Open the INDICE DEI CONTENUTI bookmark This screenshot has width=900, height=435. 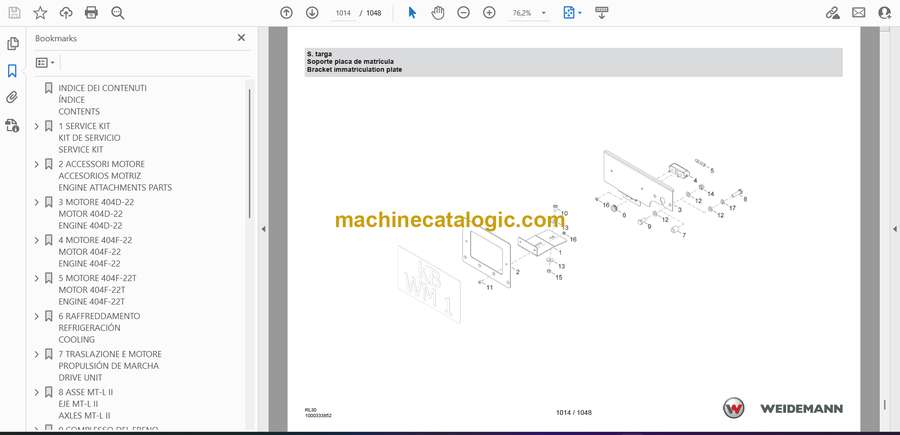(102, 88)
